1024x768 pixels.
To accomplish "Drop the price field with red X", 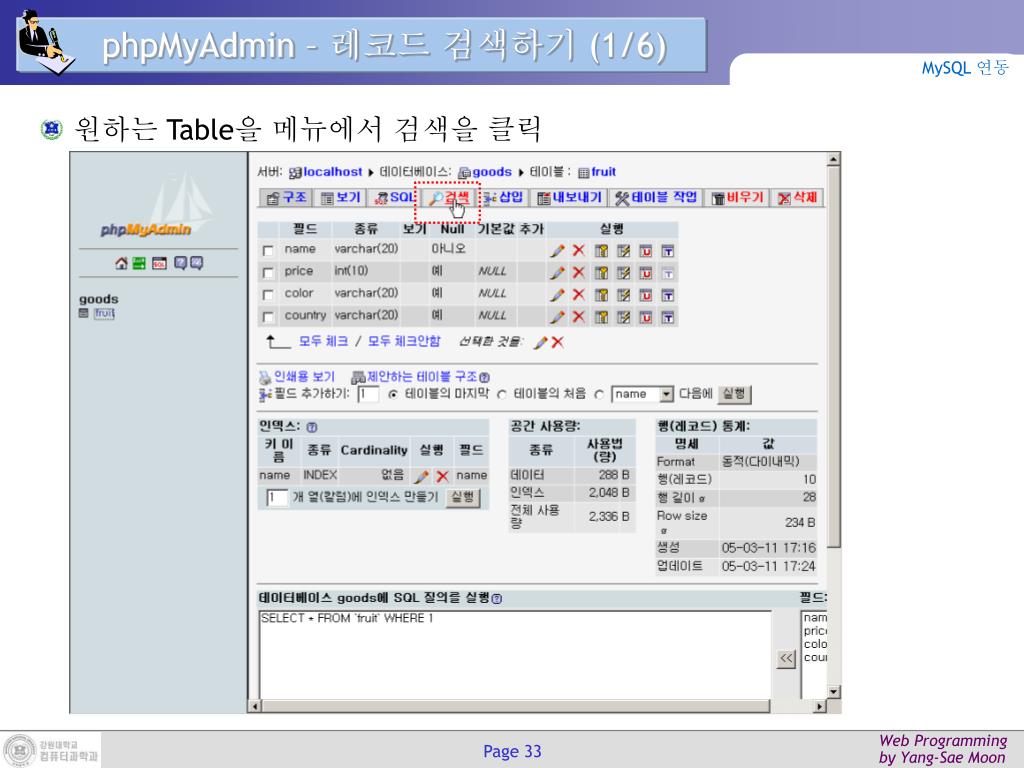I will (x=579, y=273).
